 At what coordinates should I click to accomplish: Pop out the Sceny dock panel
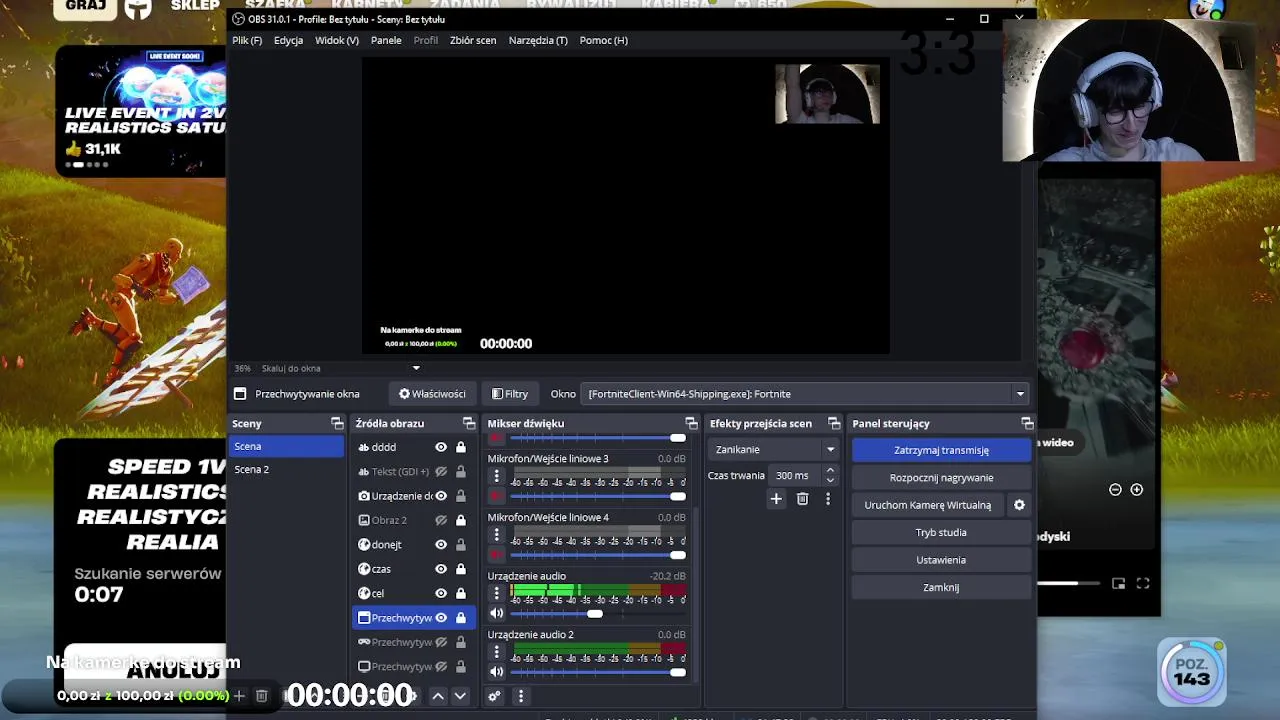(337, 424)
